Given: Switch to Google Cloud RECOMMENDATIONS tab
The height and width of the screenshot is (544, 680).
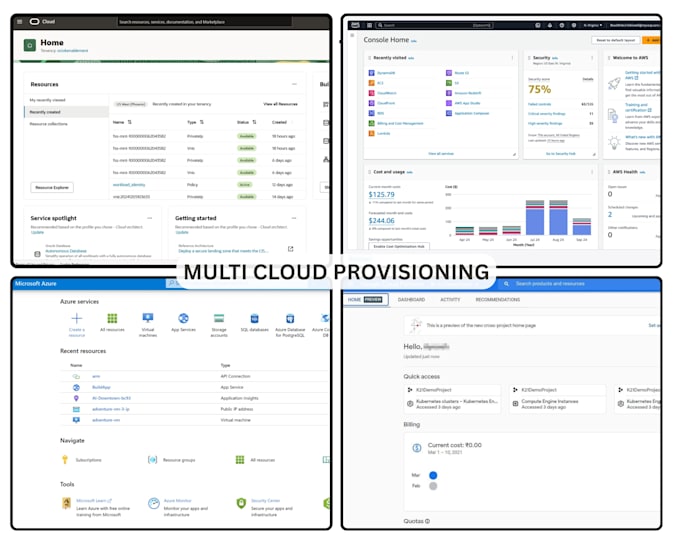Looking at the screenshot, I should tap(497, 300).
